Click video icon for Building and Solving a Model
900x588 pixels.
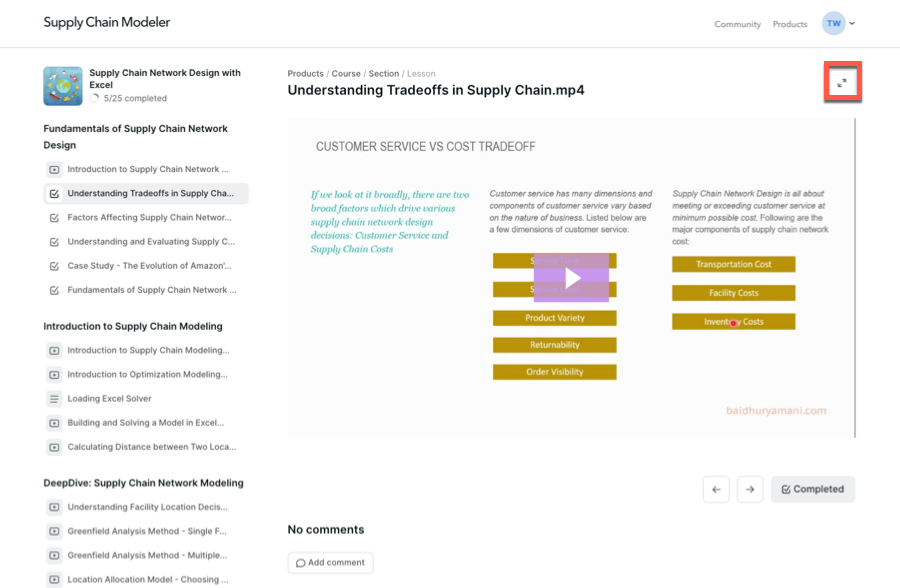click(54, 423)
